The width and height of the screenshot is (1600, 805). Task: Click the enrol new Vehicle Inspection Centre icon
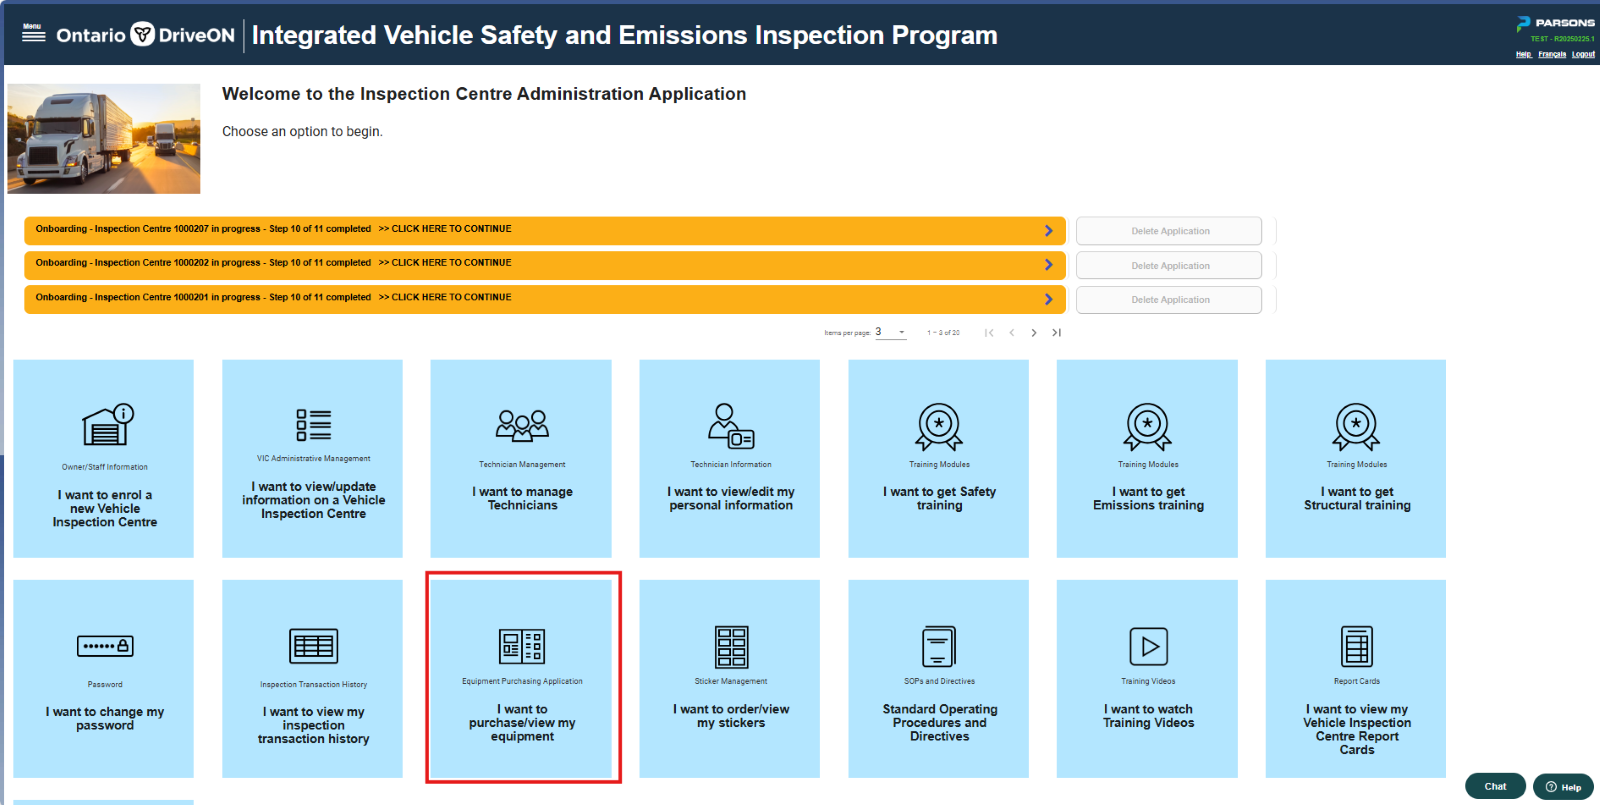(x=108, y=425)
